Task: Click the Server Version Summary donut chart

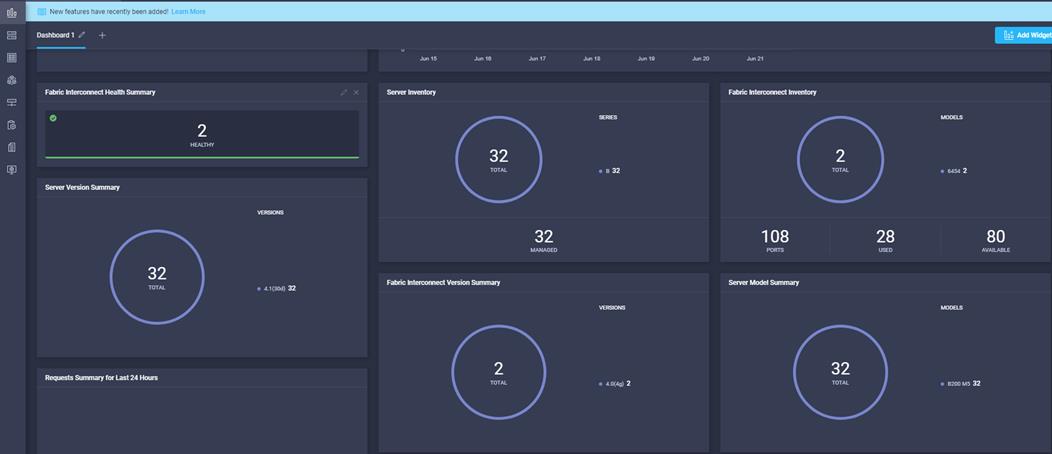Action: pyautogui.click(x=157, y=277)
